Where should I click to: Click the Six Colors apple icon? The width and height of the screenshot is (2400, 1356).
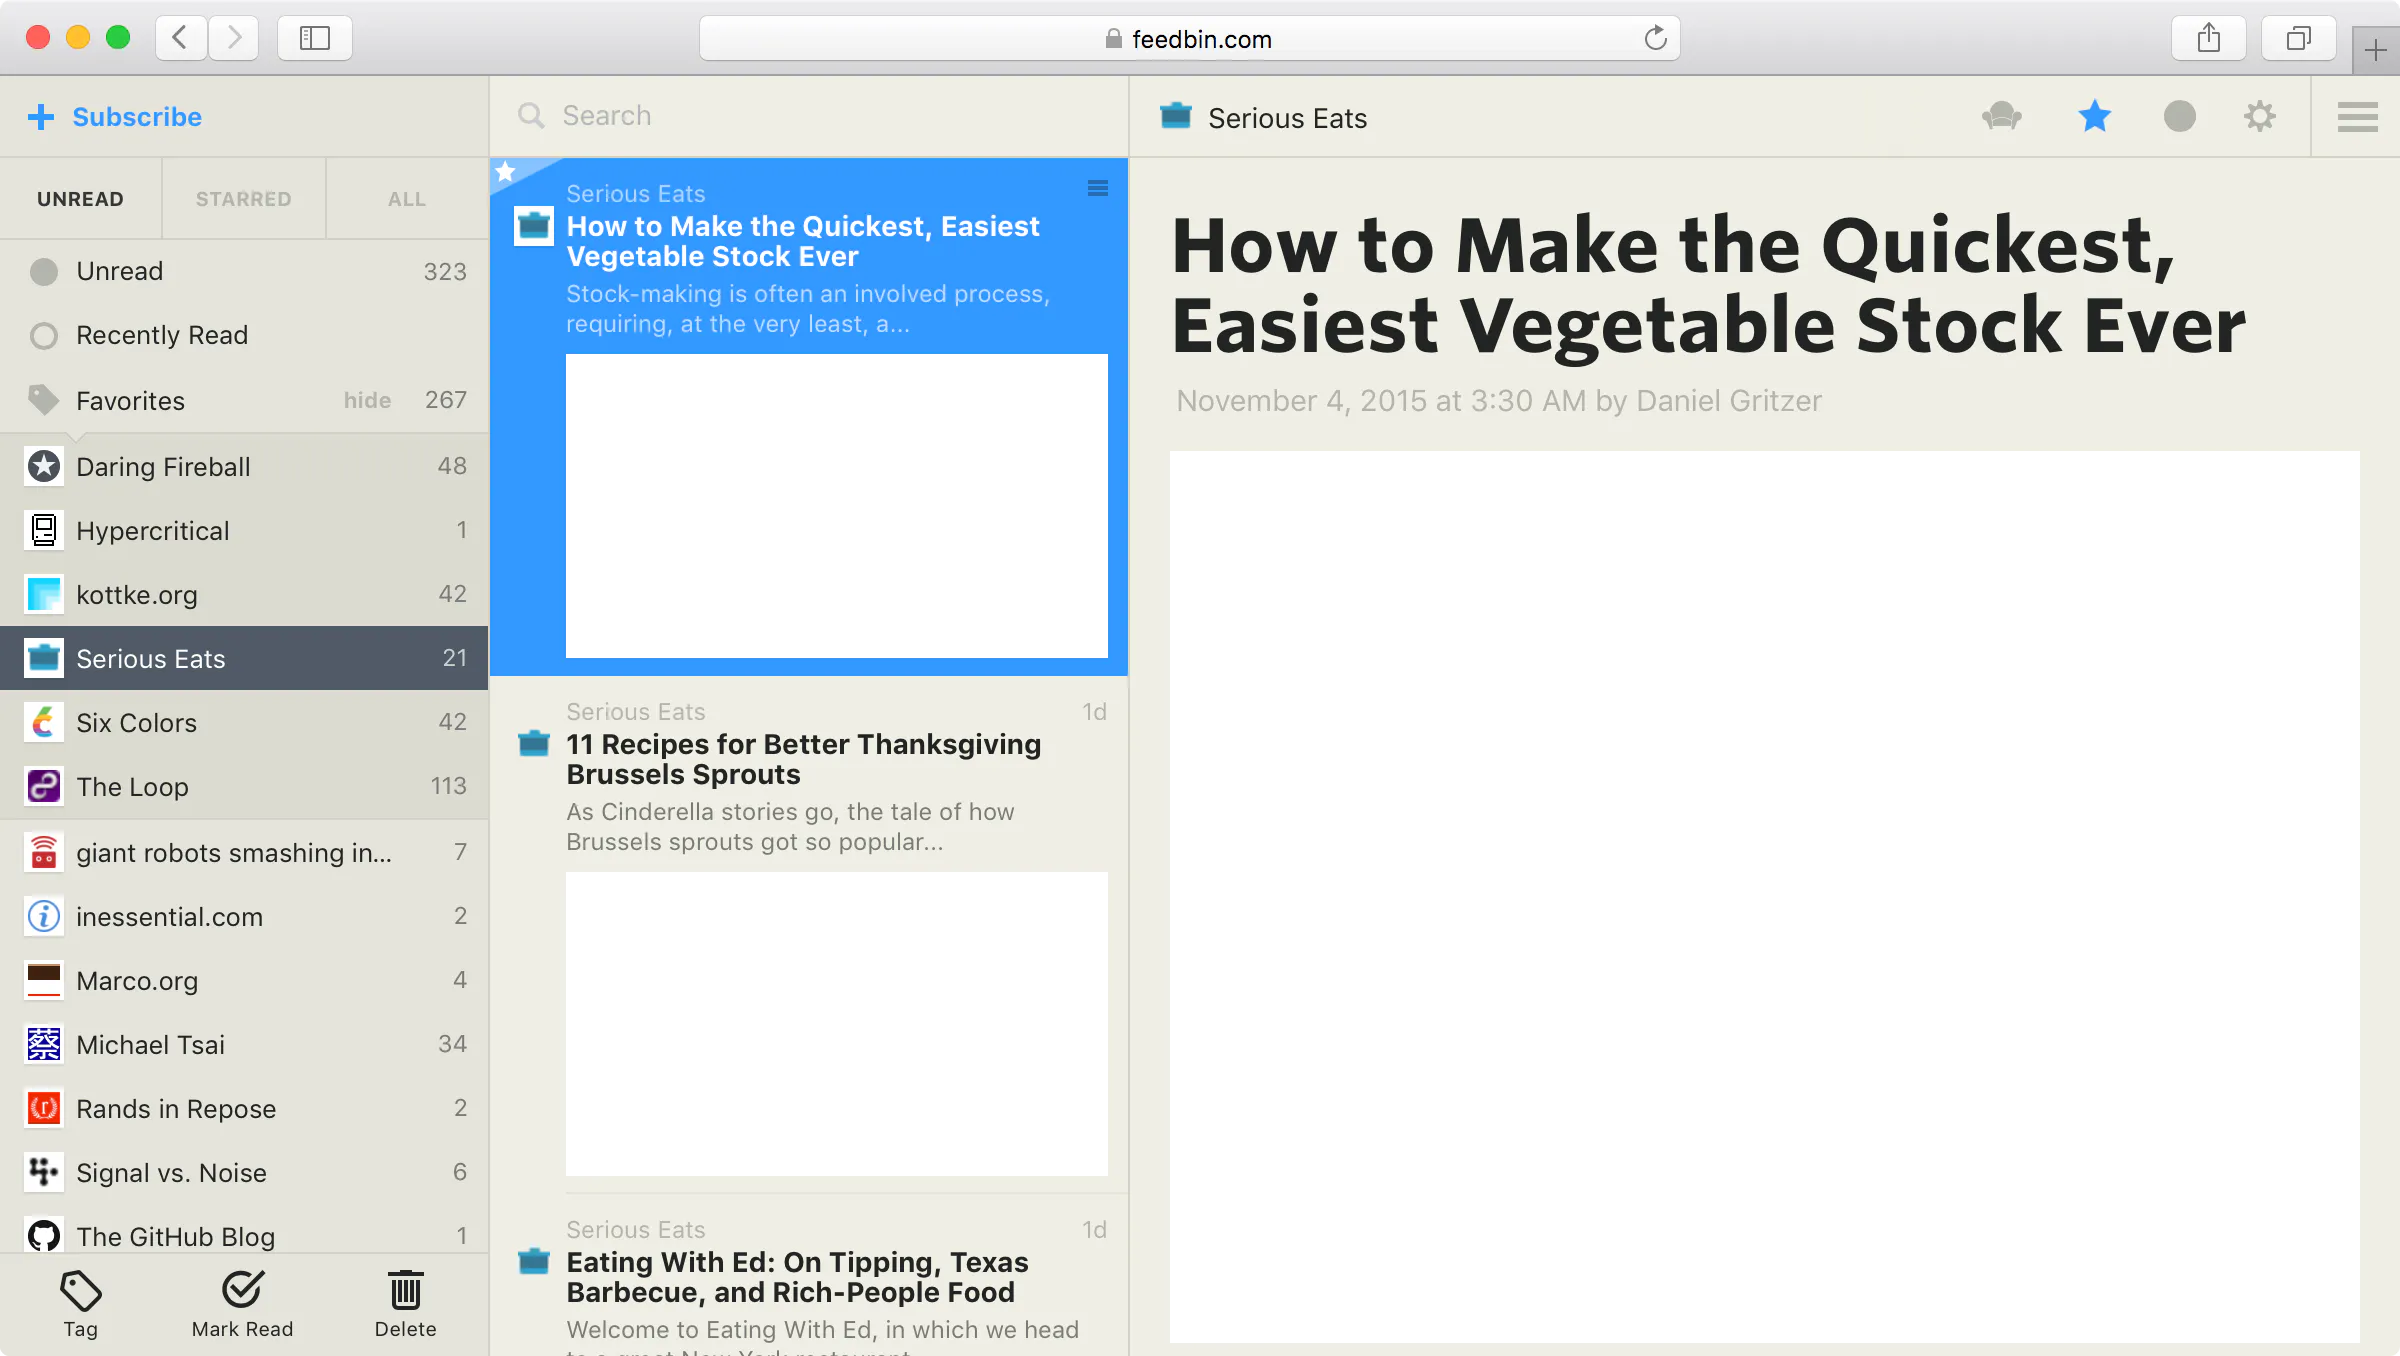tap(44, 722)
